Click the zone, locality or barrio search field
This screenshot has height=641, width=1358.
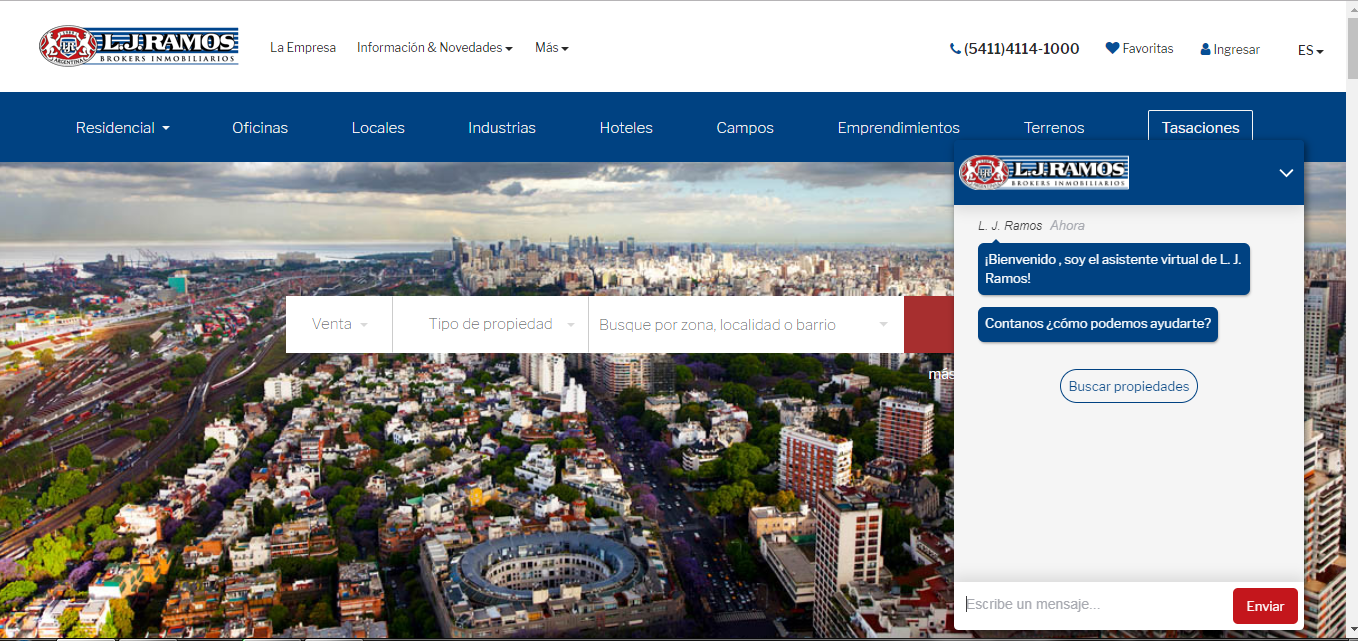pos(735,324)
